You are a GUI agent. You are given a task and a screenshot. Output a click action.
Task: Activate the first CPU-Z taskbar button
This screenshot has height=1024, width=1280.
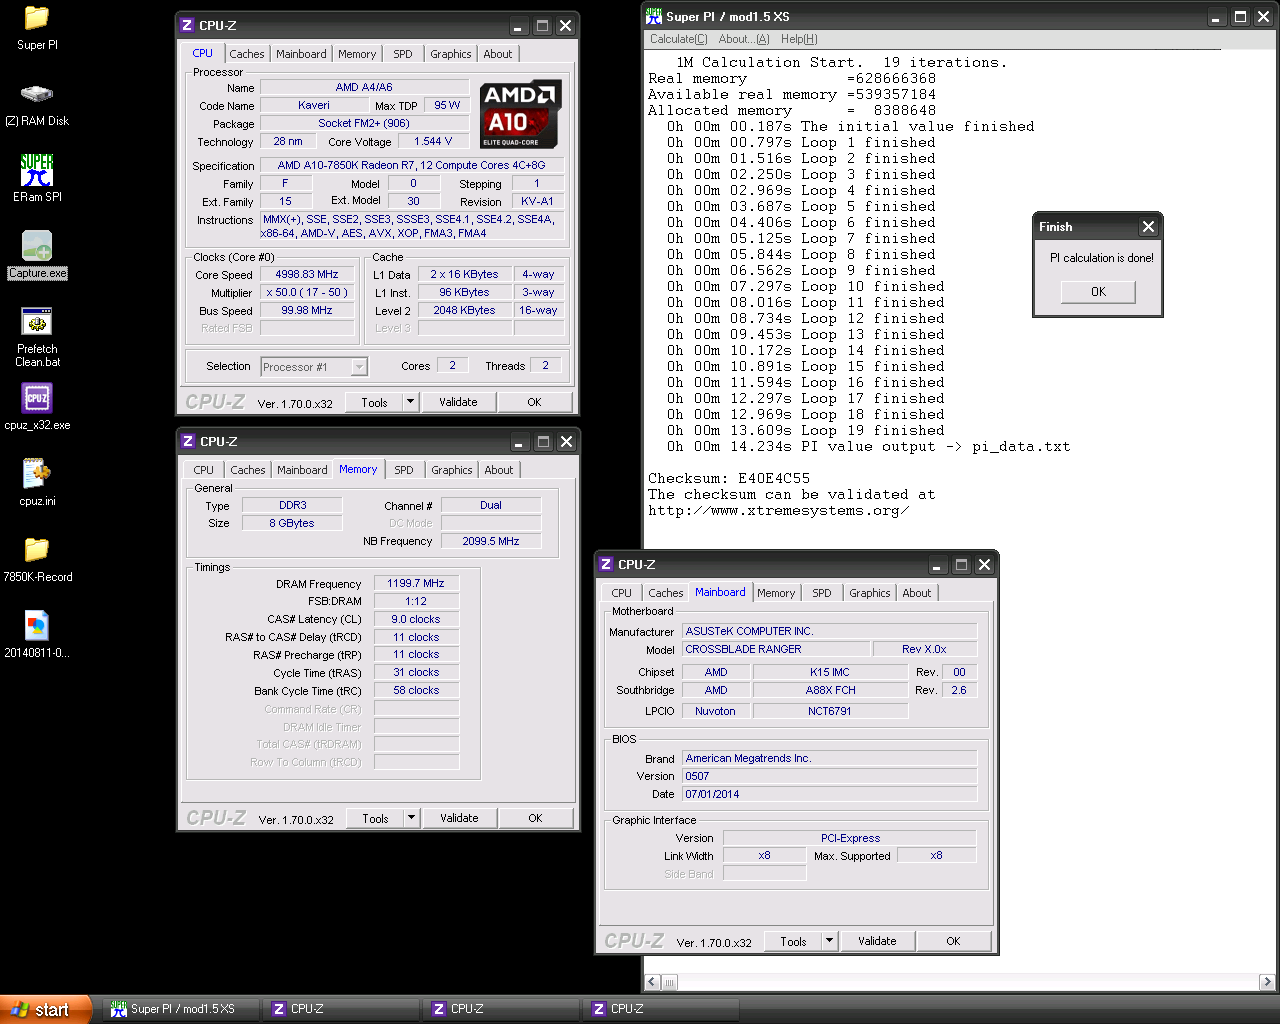340,1009
